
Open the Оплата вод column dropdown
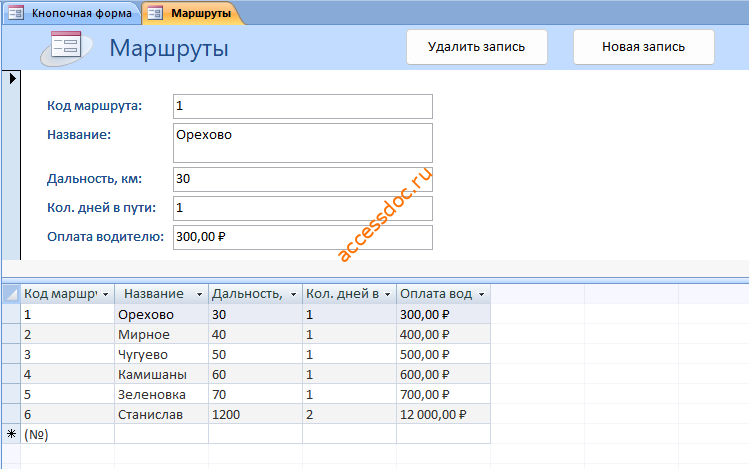[482, 294]
